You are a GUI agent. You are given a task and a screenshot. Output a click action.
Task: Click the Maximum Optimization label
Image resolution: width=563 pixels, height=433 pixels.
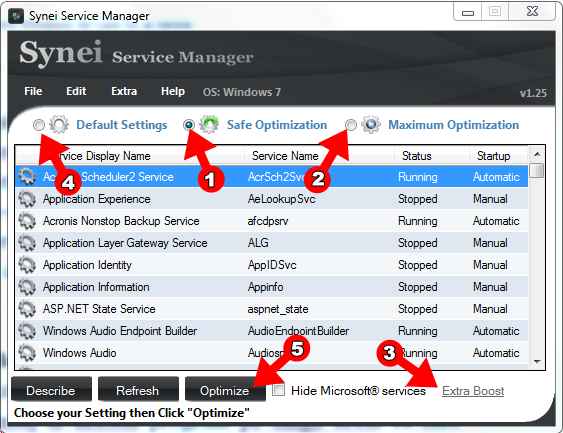453,125
